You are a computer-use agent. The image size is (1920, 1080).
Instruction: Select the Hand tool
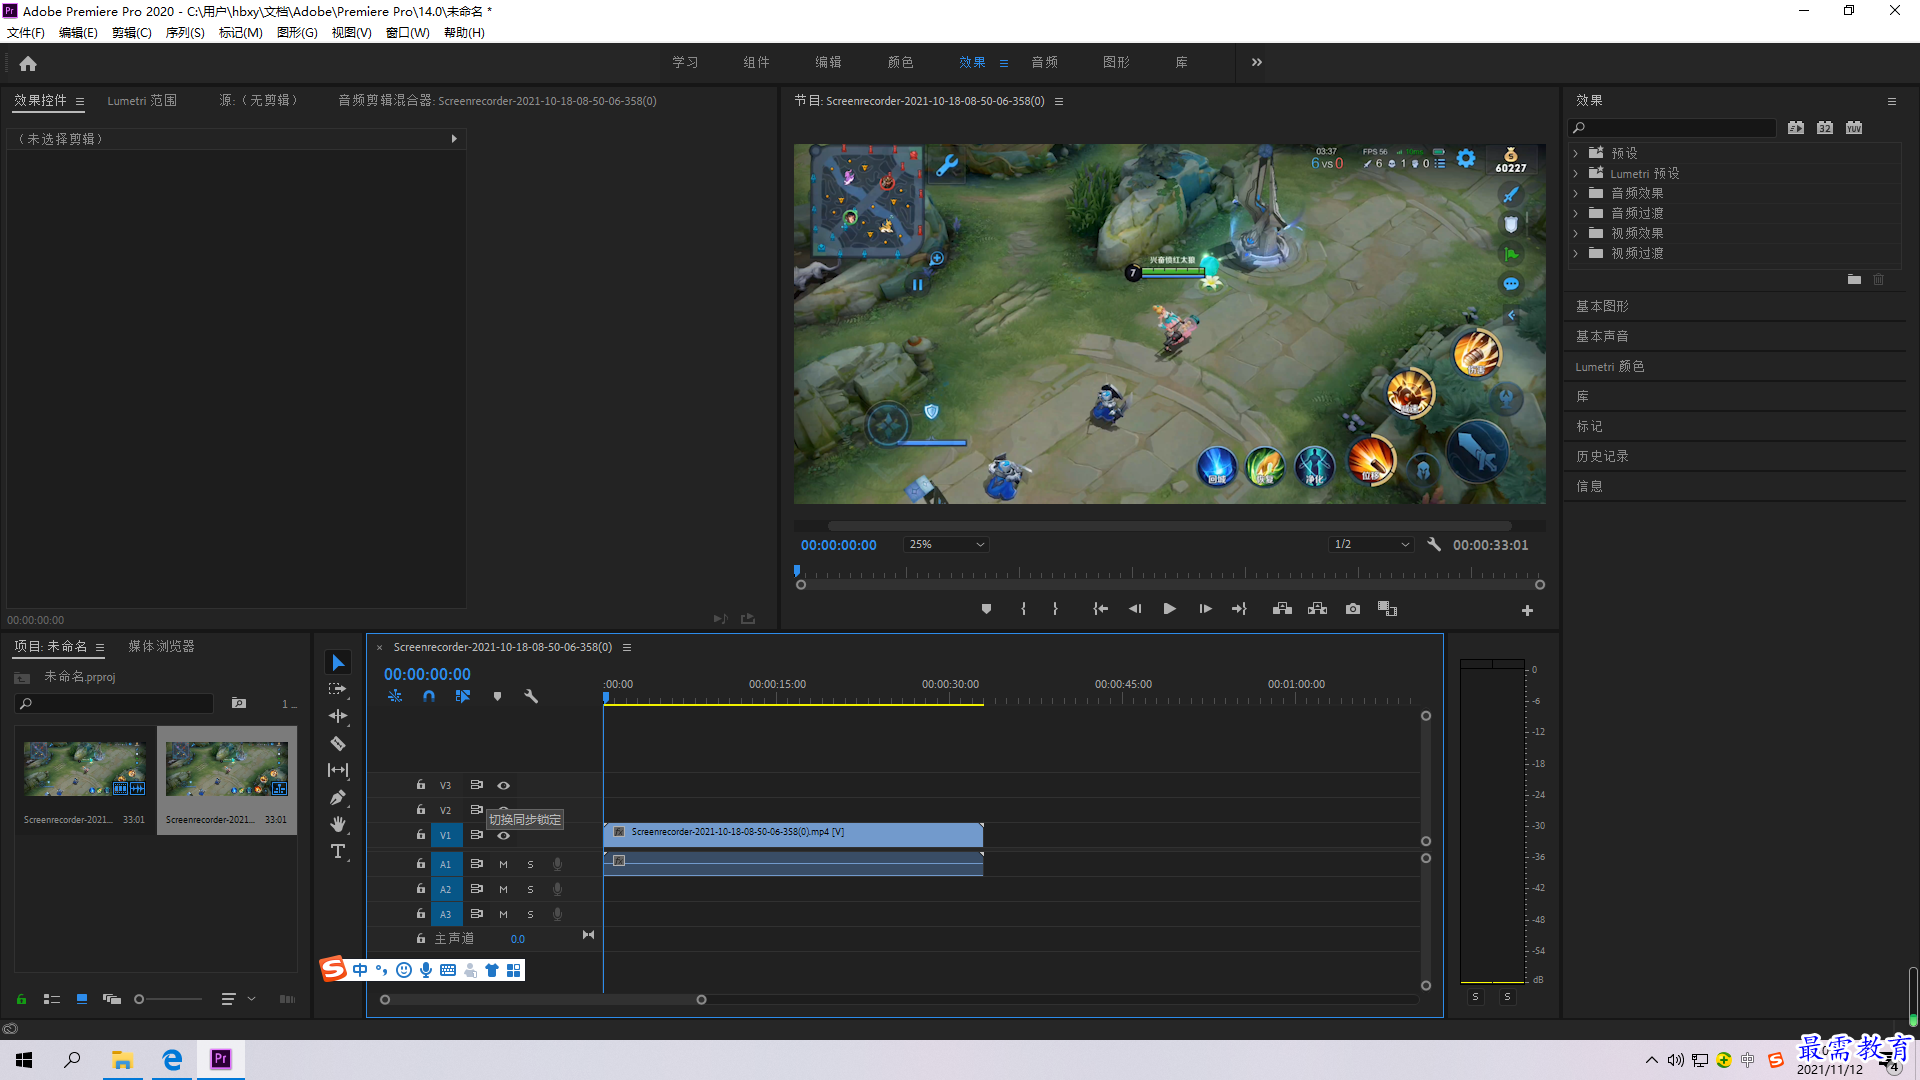coord(338,824)
